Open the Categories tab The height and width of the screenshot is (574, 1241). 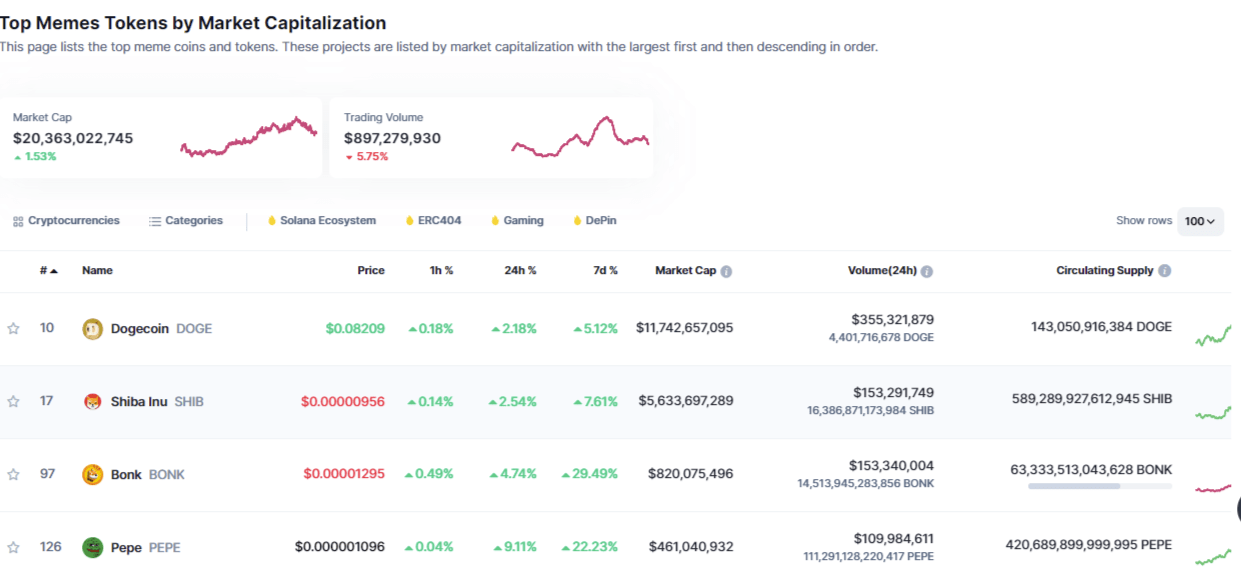click(186, 221)
